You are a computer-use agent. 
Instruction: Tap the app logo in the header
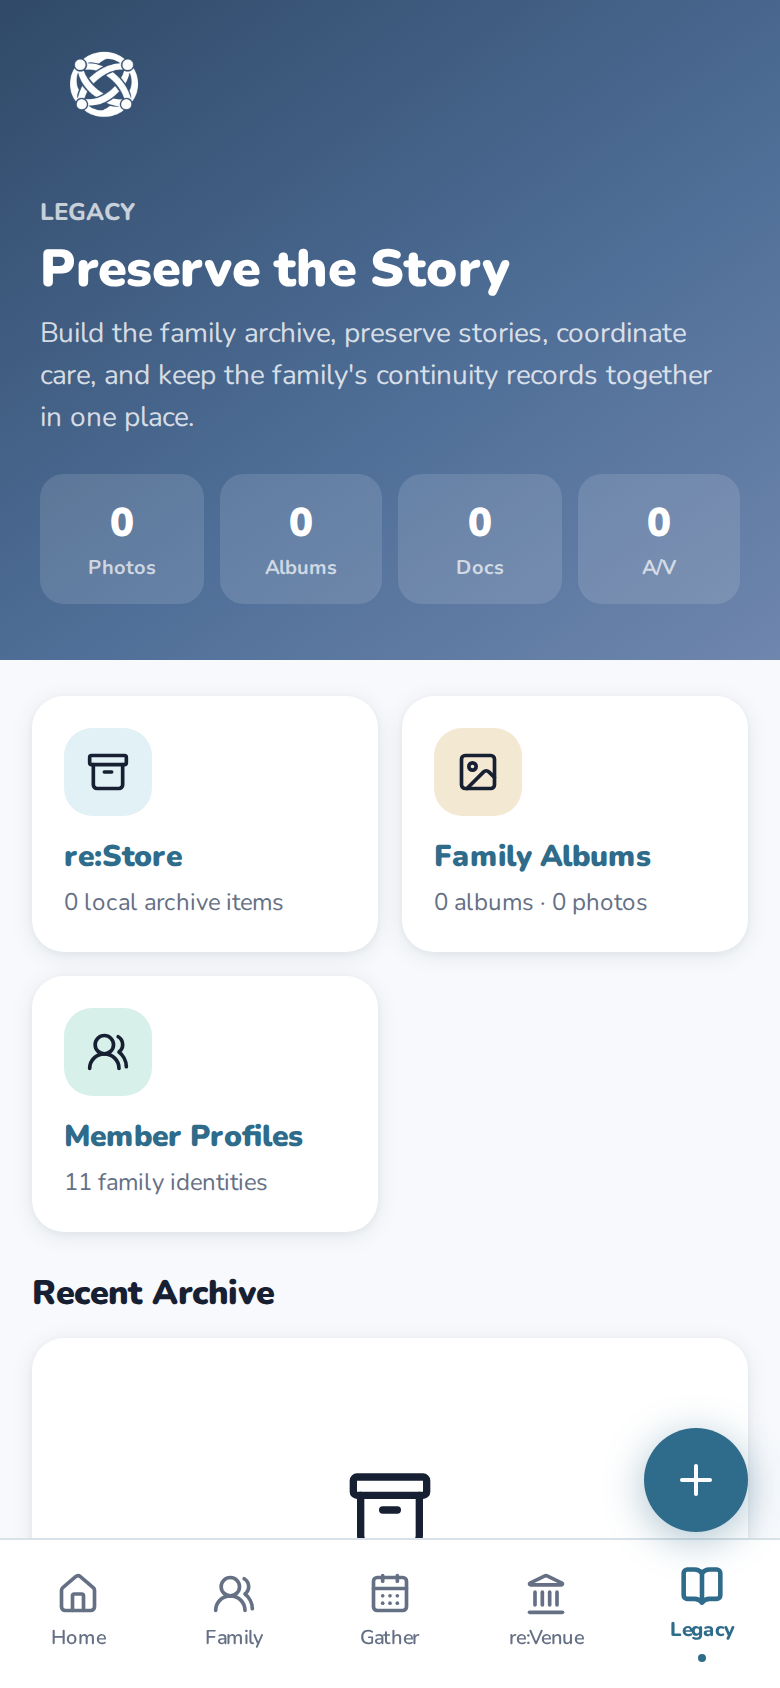pos(104,84)
